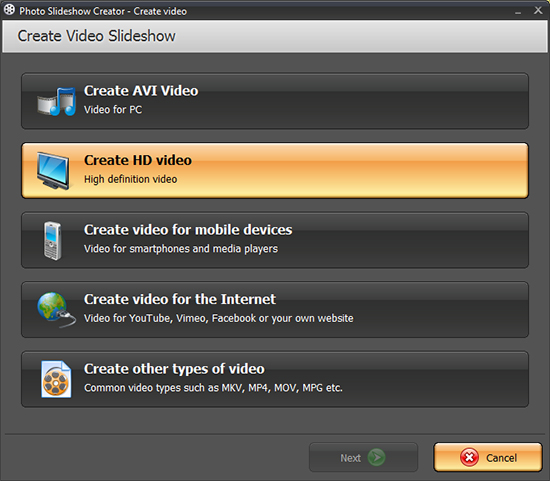Click the green arrow icon beside Next

(376, 457)
